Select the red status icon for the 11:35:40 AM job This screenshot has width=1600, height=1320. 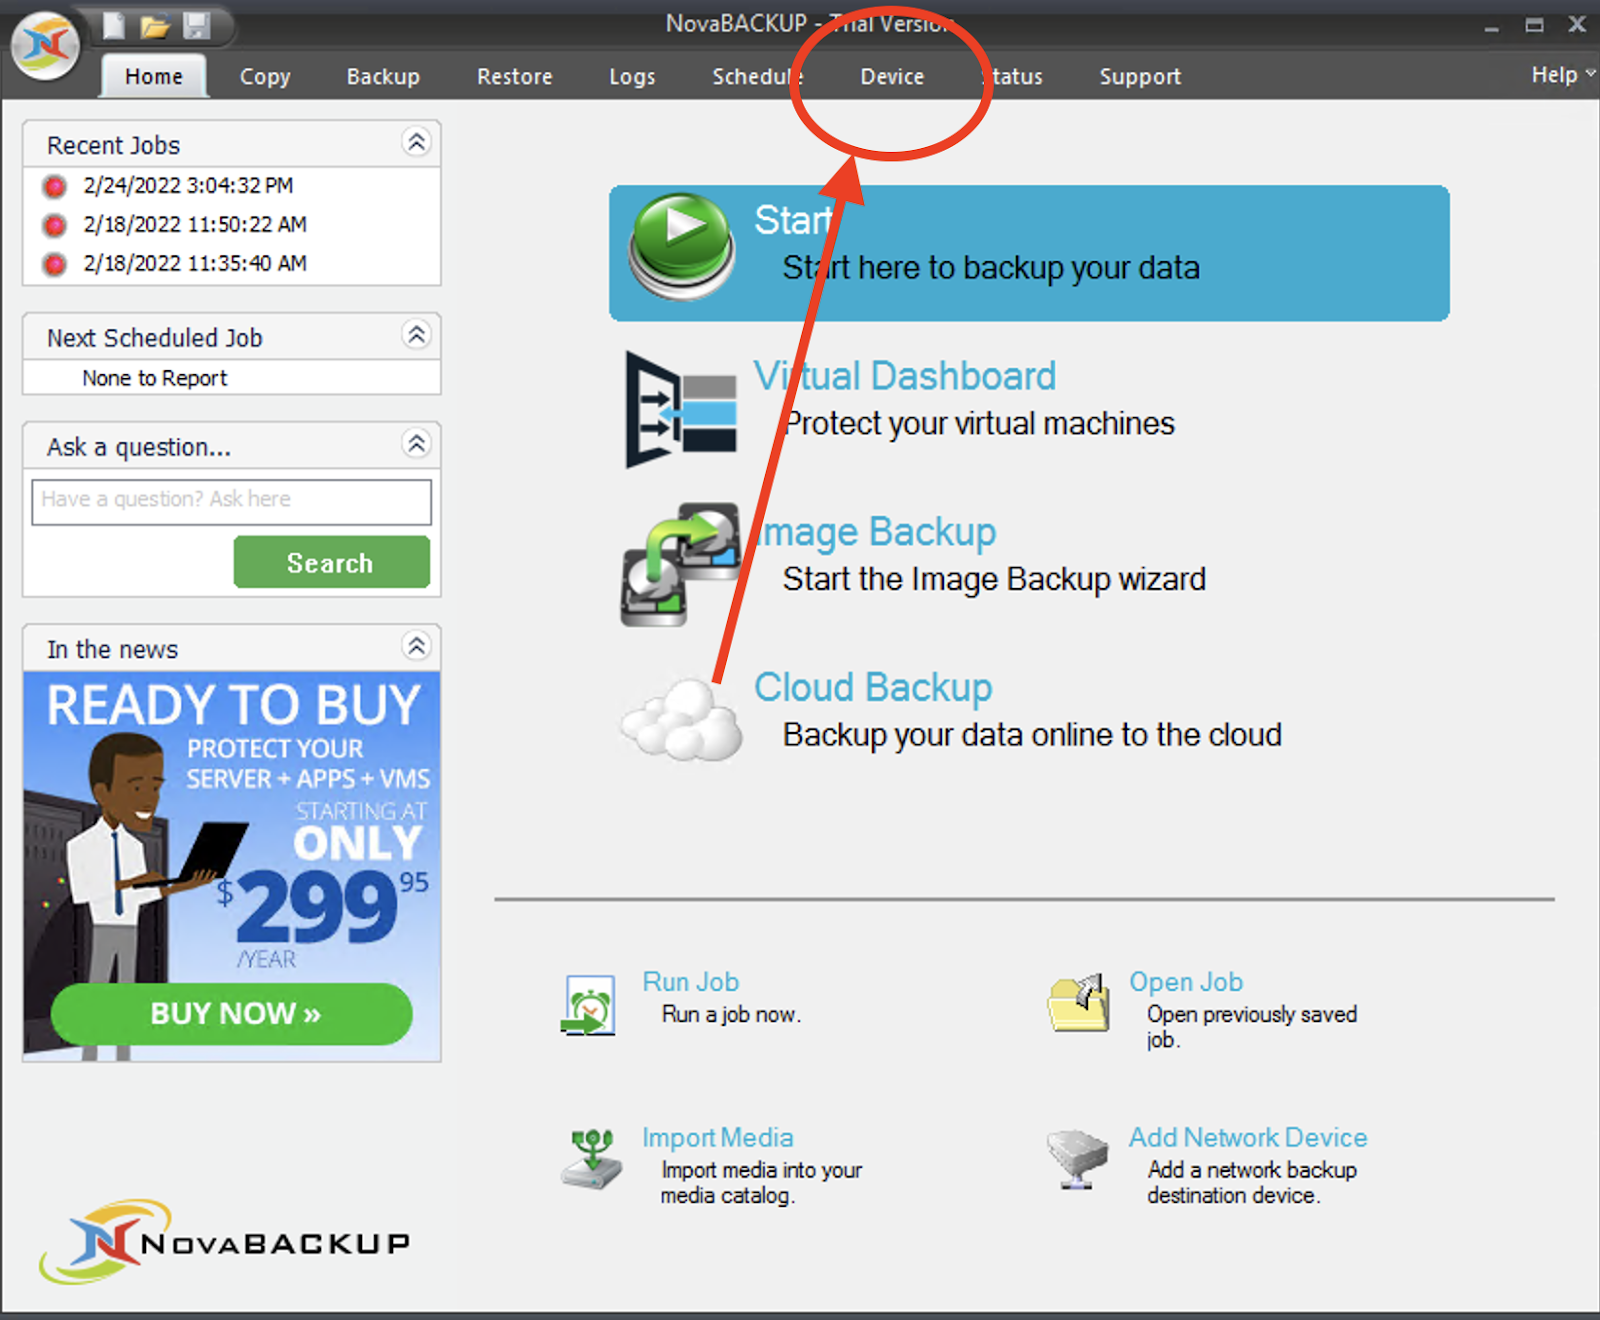tap(55, 264)
